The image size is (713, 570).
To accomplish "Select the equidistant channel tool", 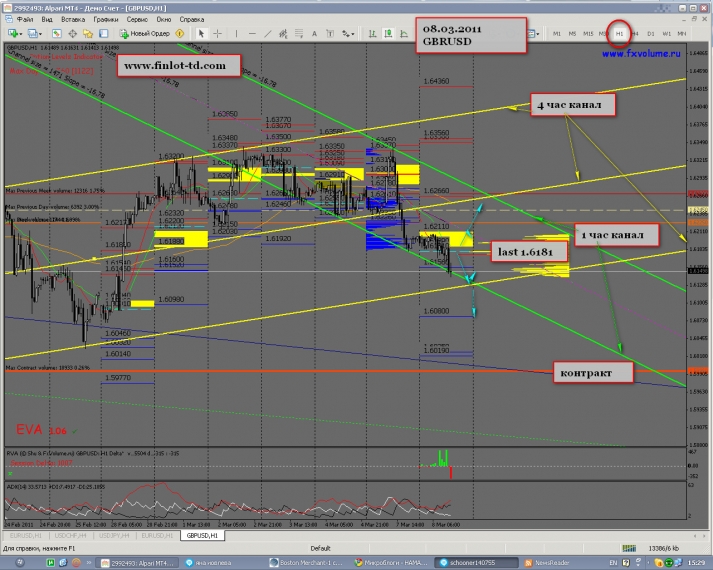I will pyautogui.click(x=283, y=34).
